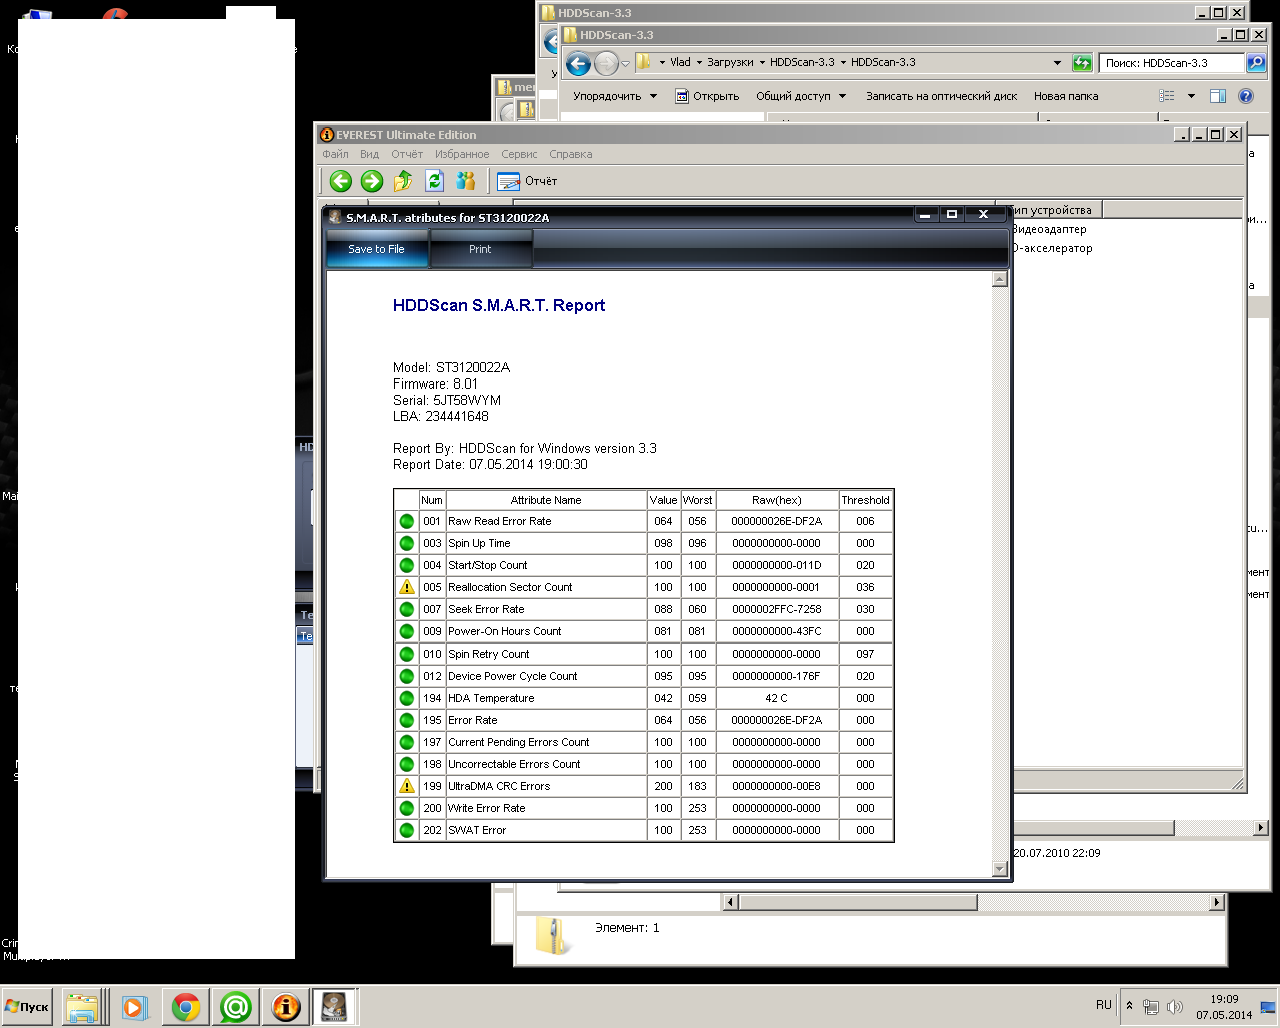Open the clock showing 19:09
The height and width of the screenshot is (1028, 1280).
1224,1007
